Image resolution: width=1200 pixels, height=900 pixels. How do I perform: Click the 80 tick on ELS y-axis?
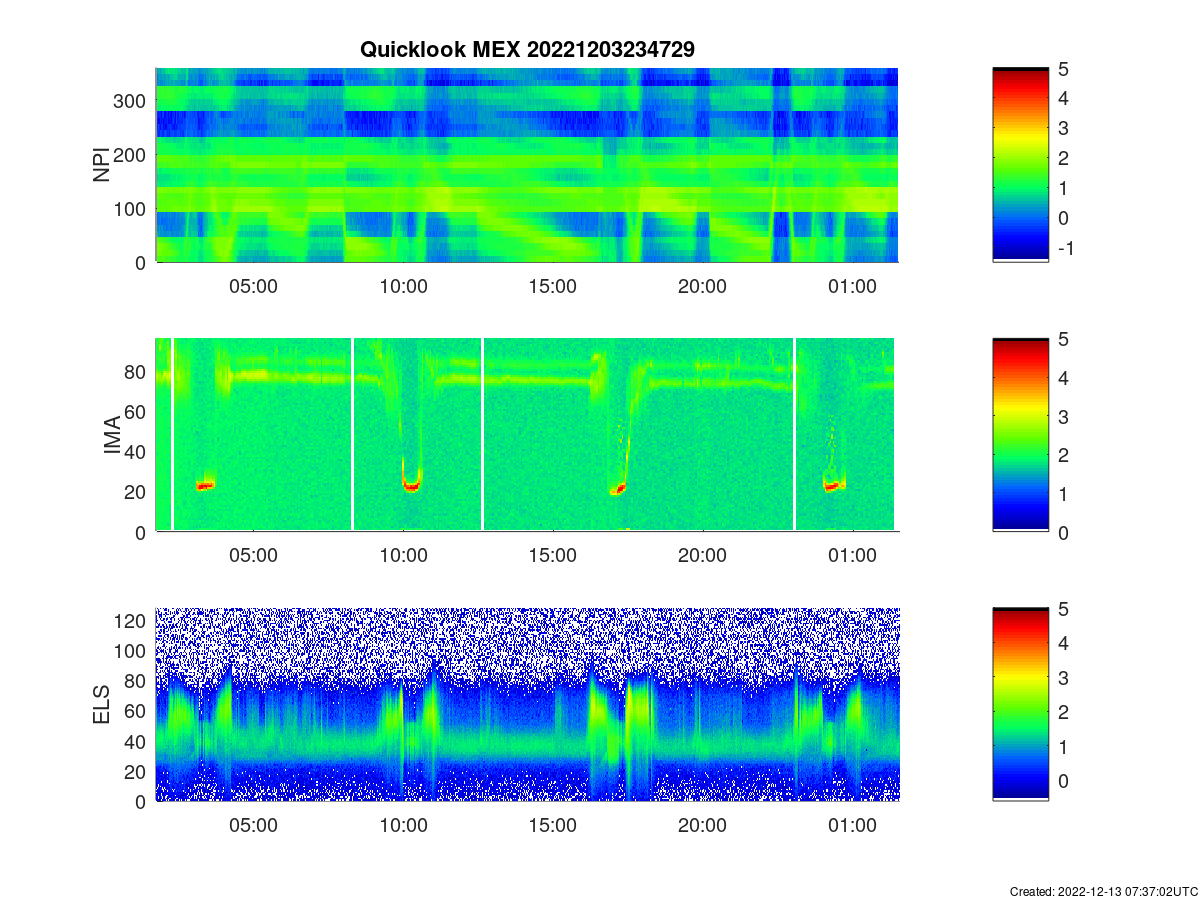pos(137,681)
